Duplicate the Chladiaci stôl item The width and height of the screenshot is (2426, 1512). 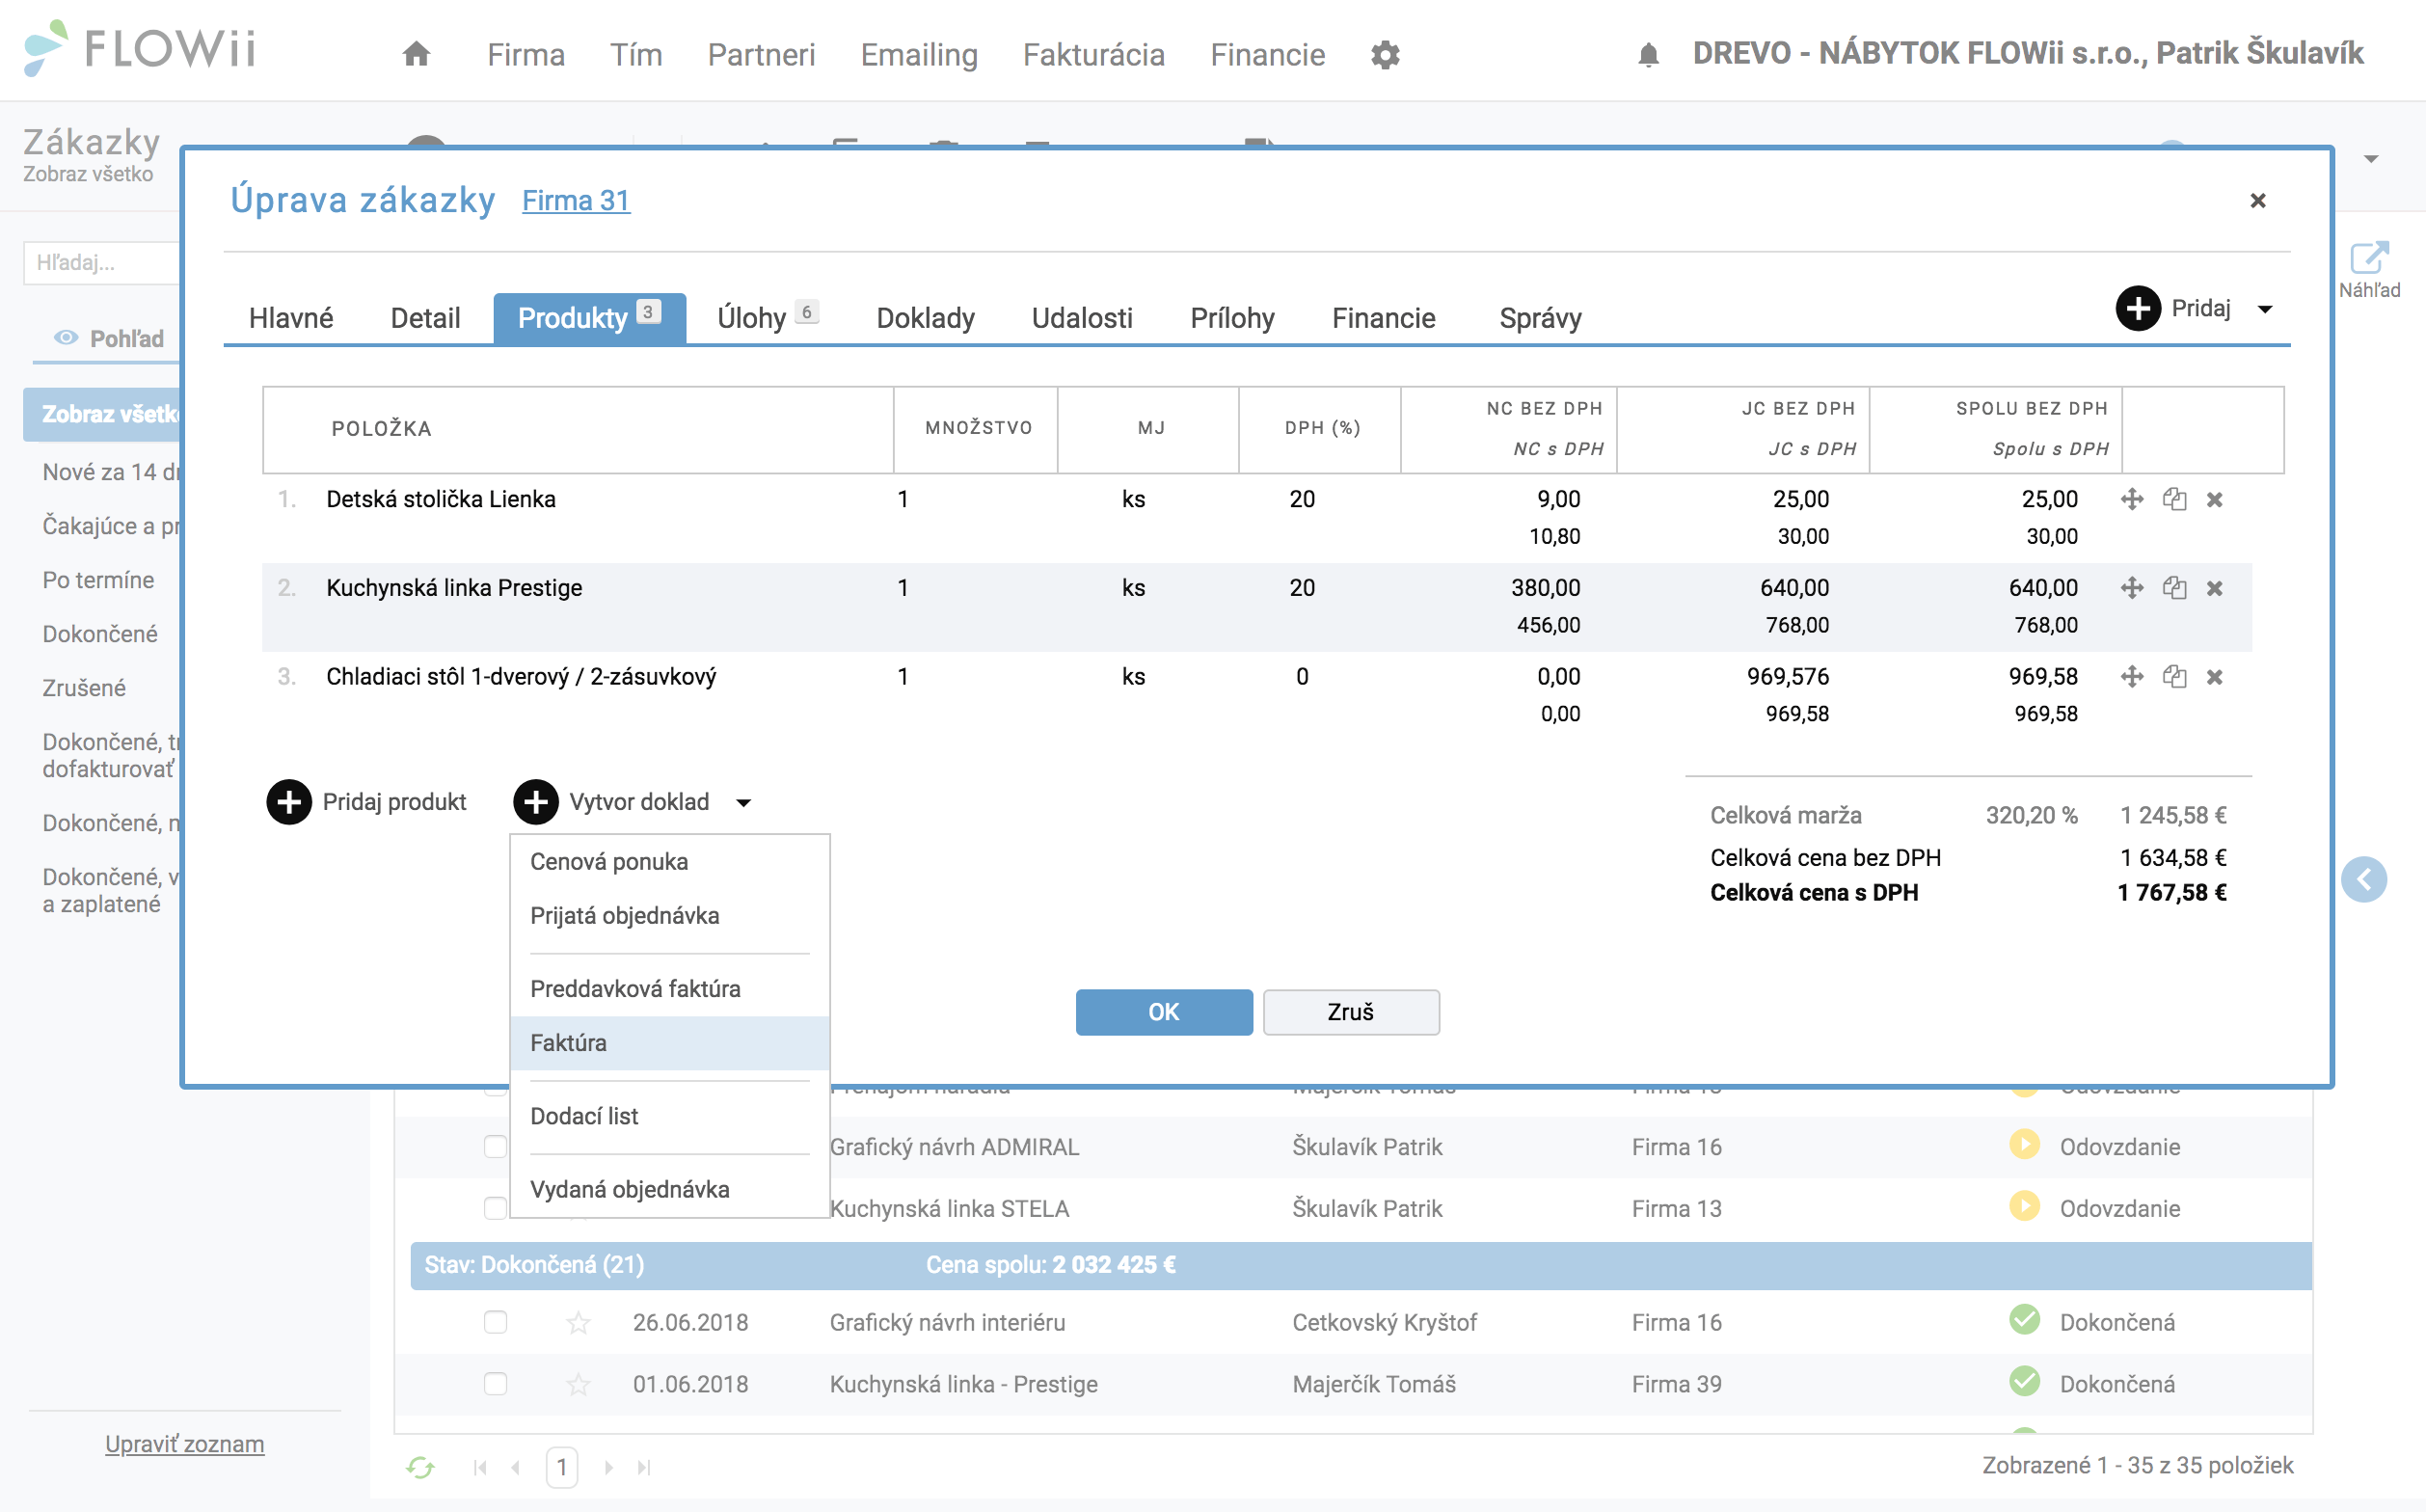point(2174,677)
